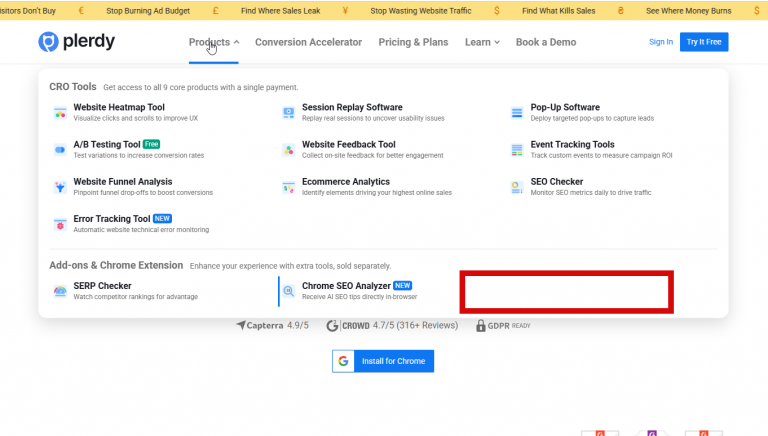The width and height of the screenshot is (768, 436).
Task: Open the A/B Testing Tool link
Action: [107, 145]
